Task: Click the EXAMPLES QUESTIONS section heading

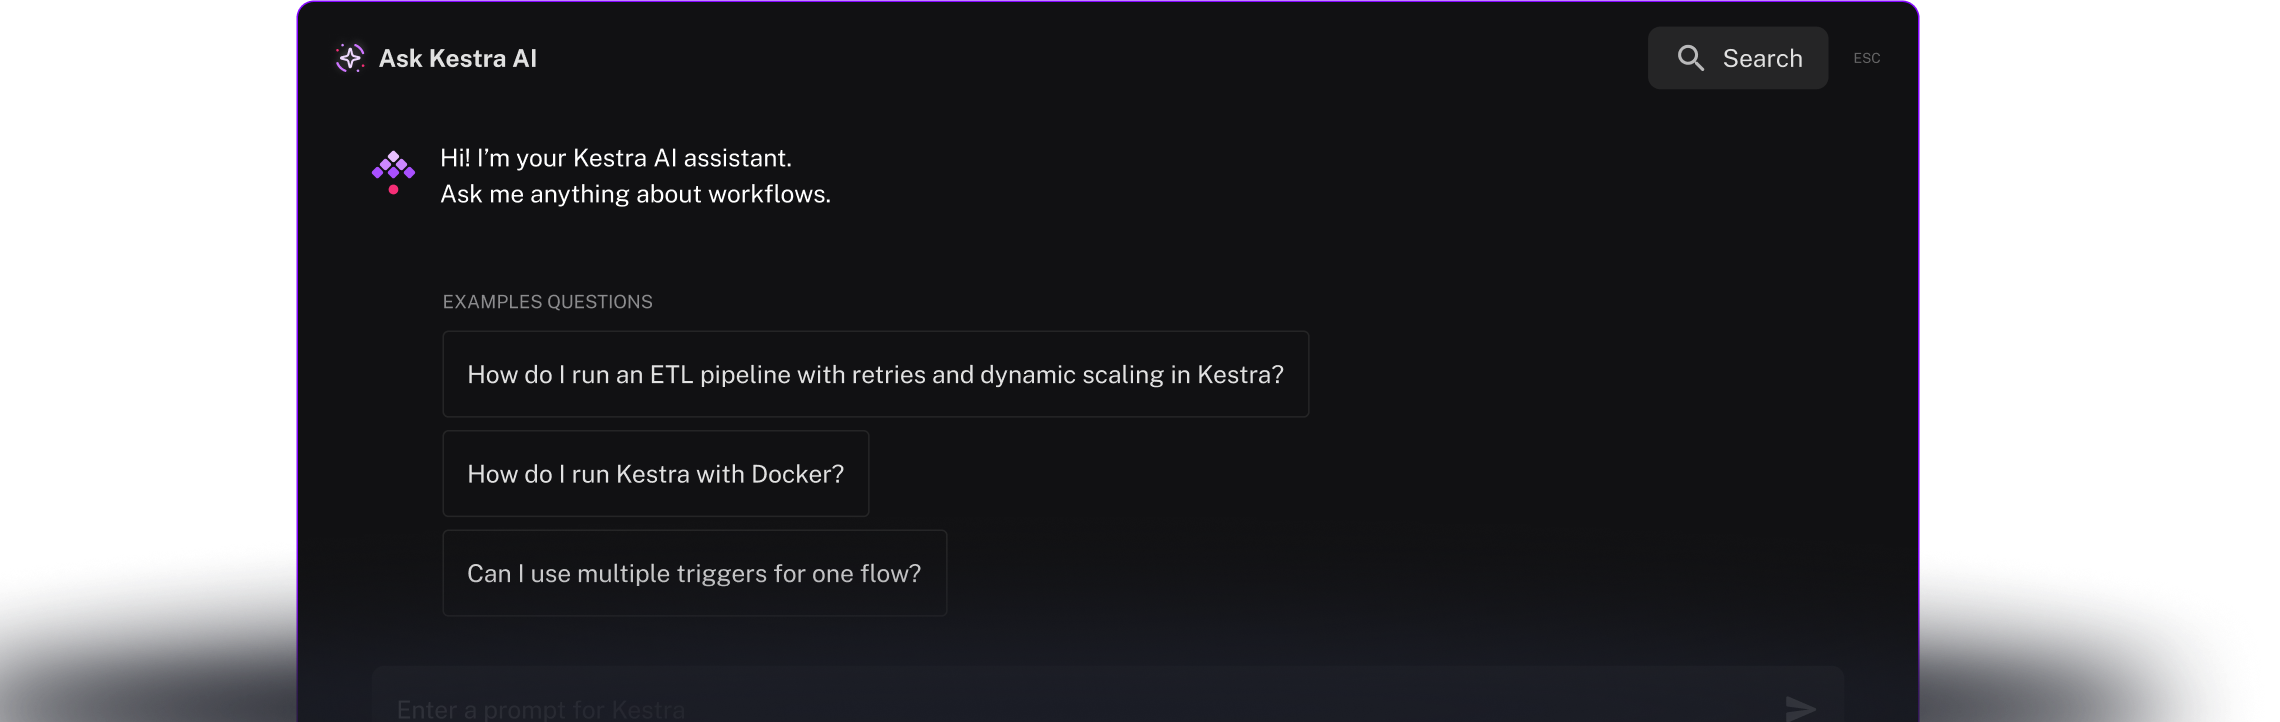Action: 547,301
